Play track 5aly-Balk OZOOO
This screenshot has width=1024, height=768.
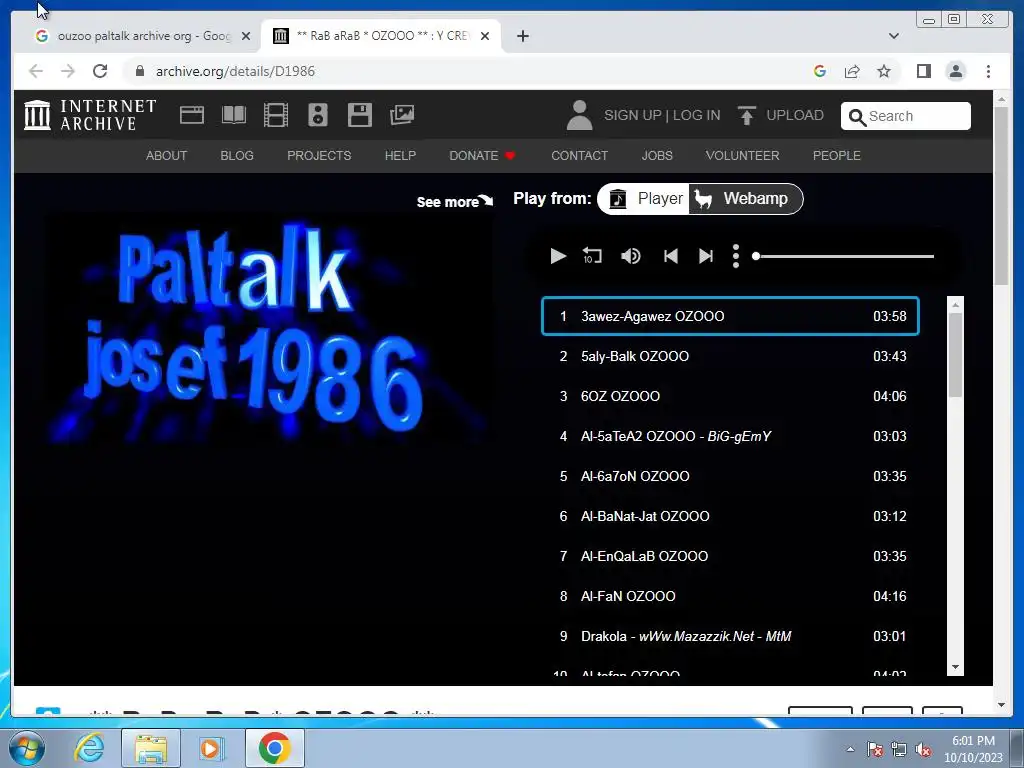(730, 356)
